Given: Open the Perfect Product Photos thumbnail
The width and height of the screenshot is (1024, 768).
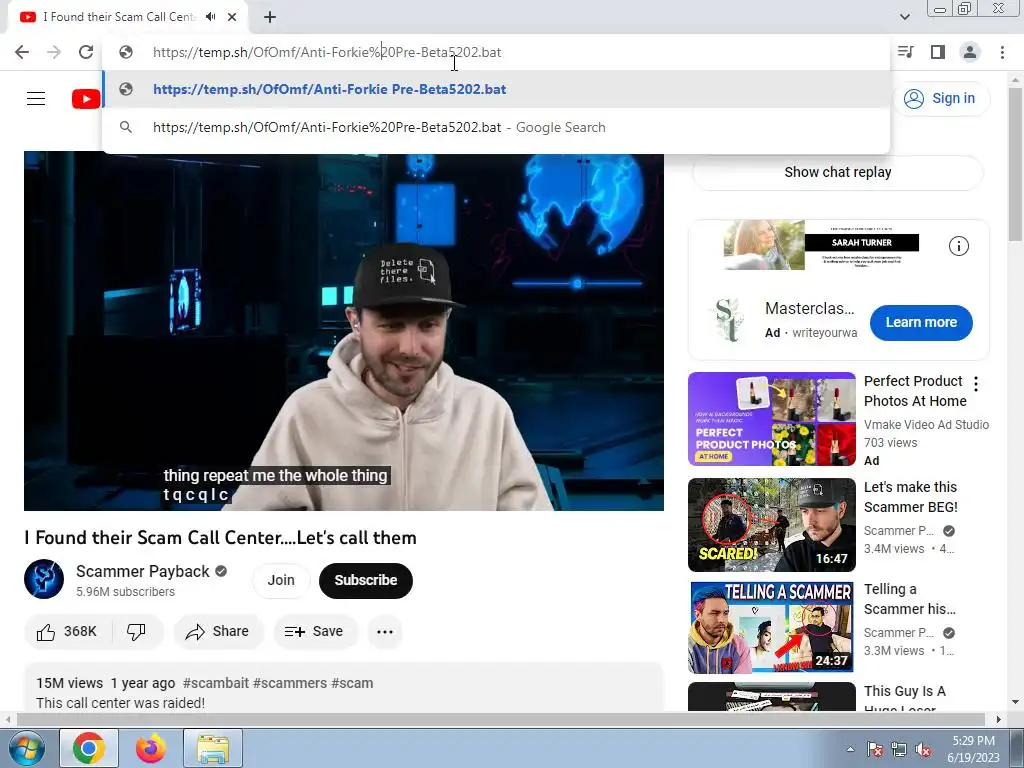Looking at the screenshot, I should click(771, 419).
